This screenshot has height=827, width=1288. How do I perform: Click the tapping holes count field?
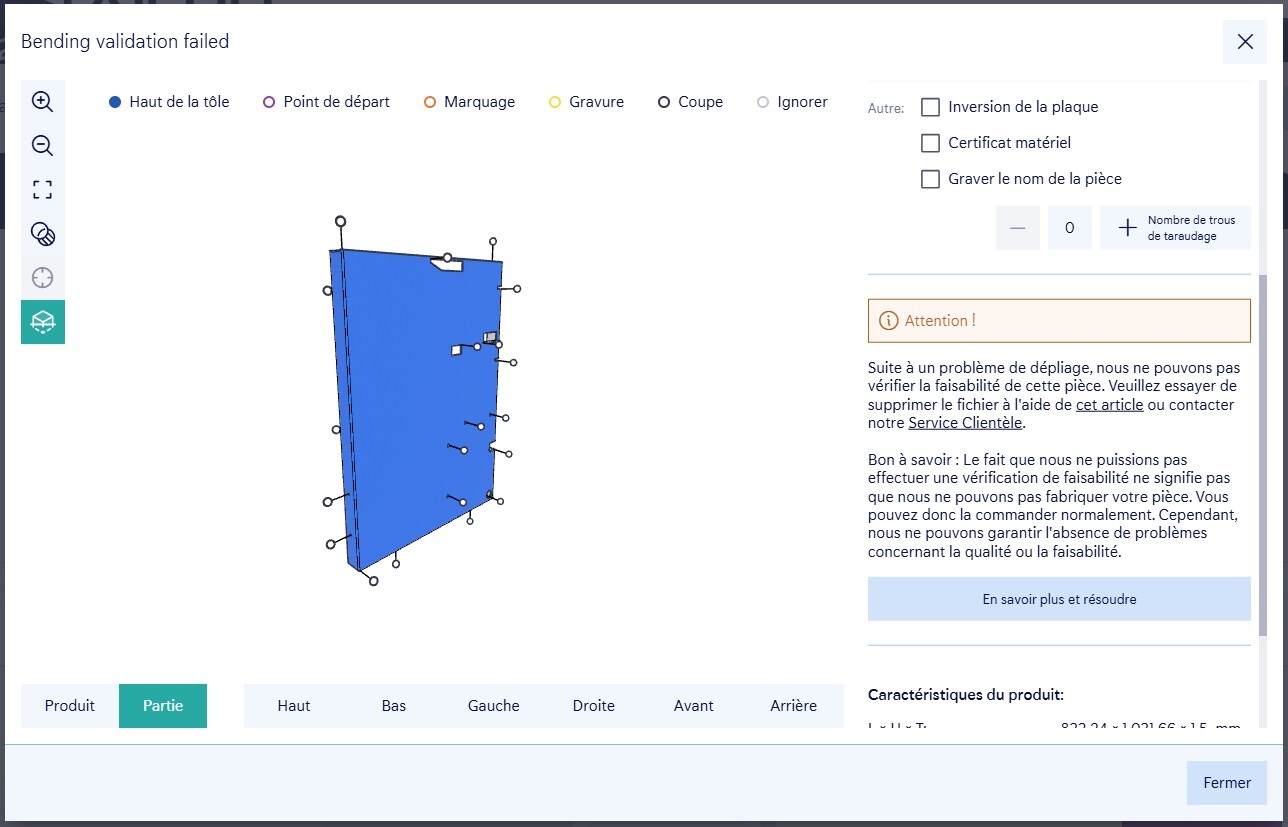pos(1070,228)
